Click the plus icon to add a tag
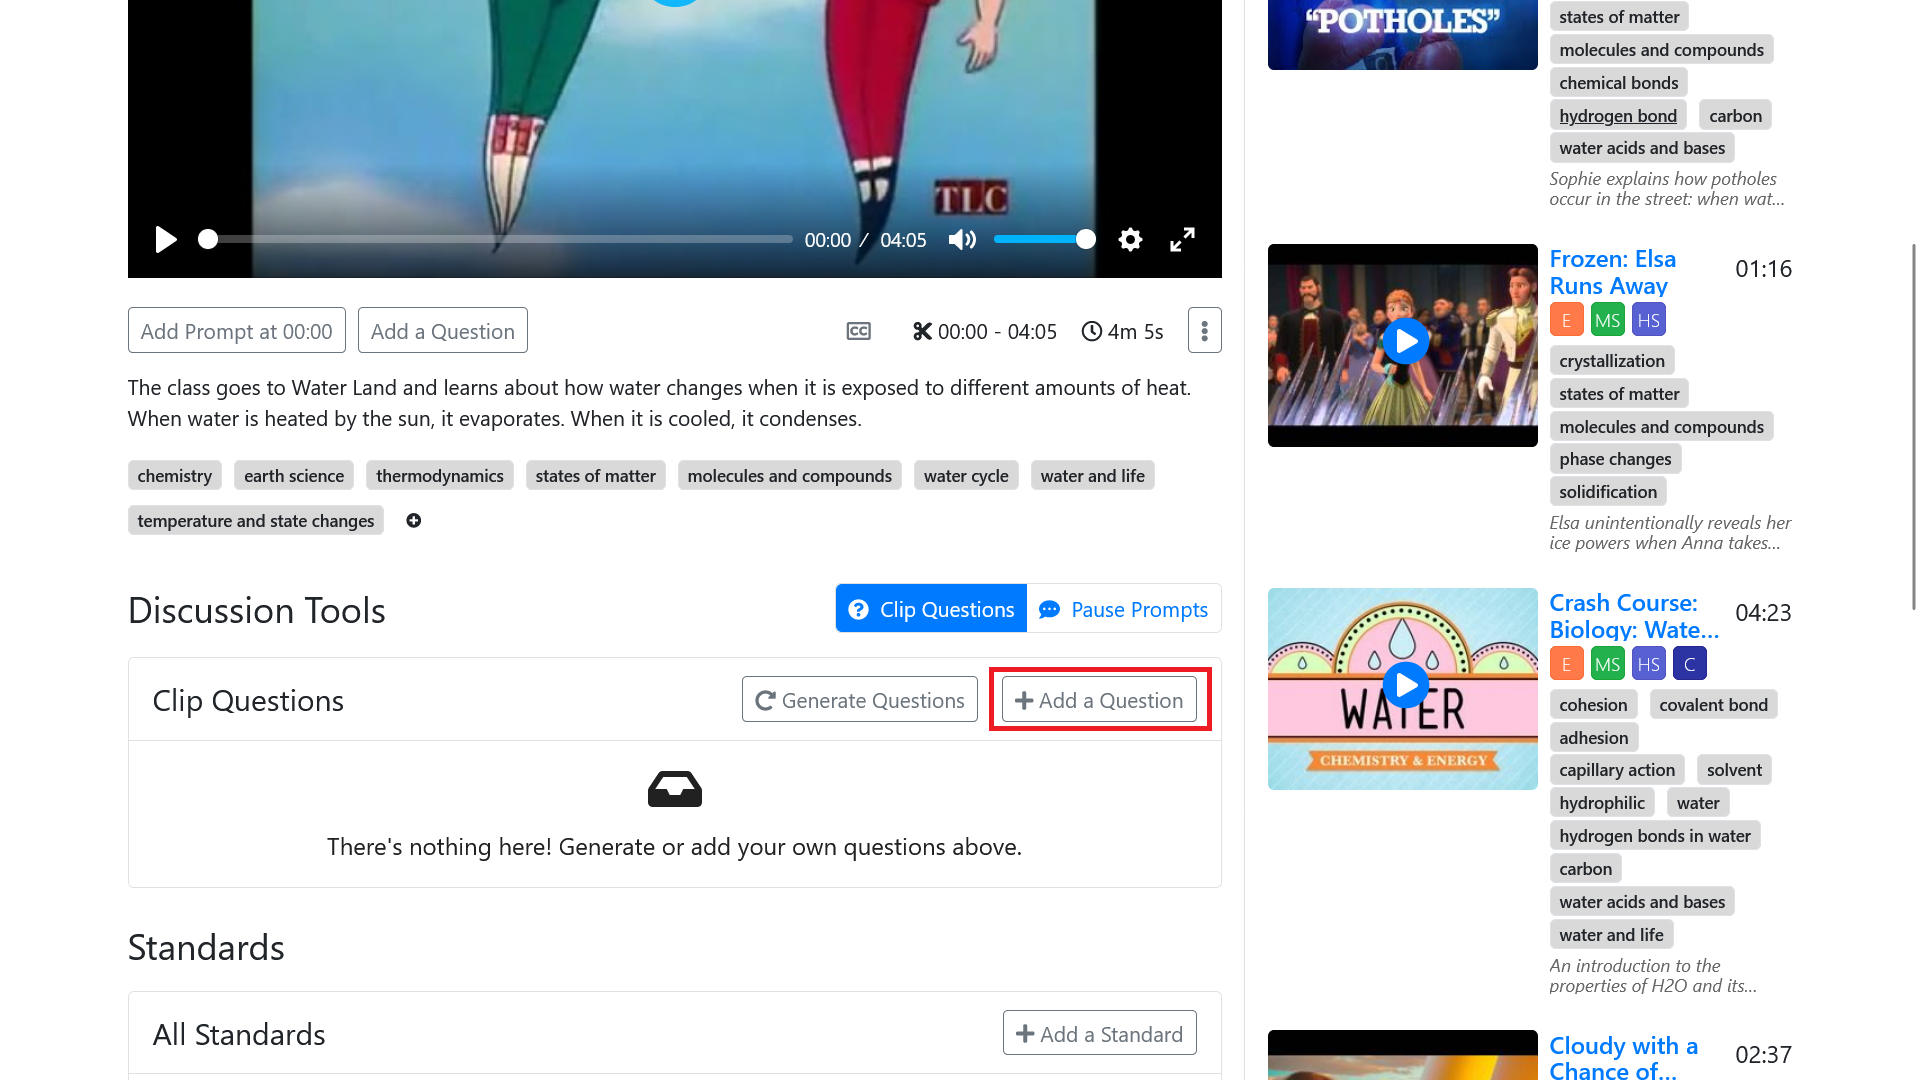The image size is (1920, 1080). click(414, 520)
